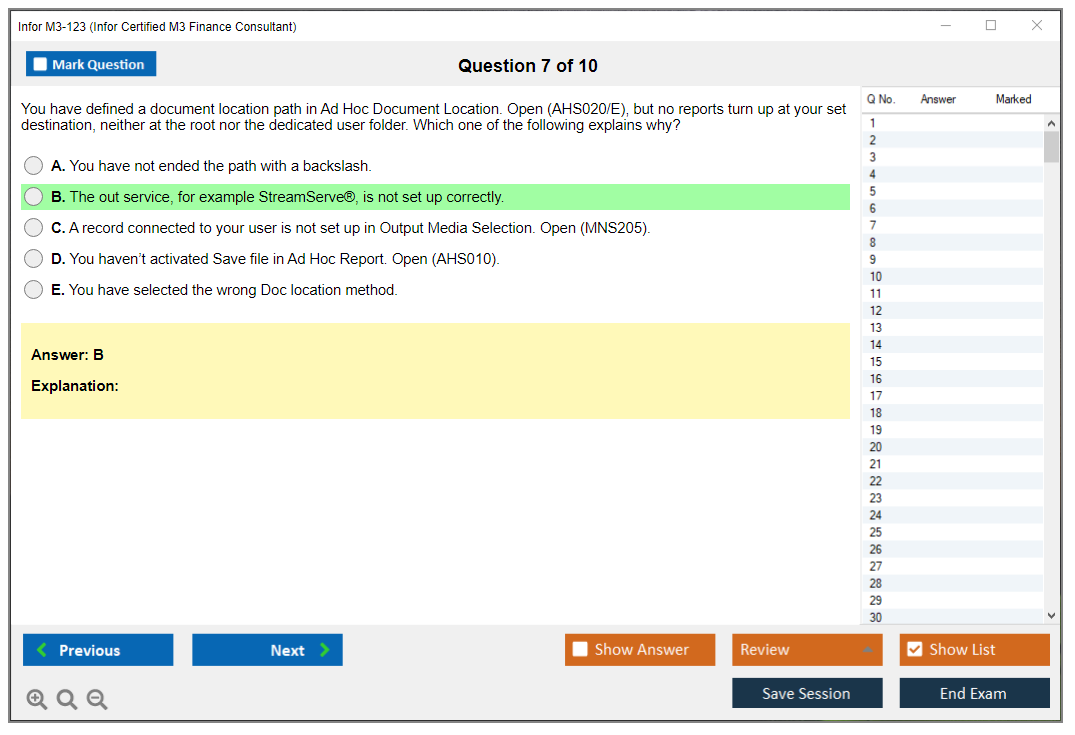The width and height of the screenshot is (1075, 735).
Task: Click the reset zoom magnifier icon
Action: pyautogui.click(x=67, y=700)
